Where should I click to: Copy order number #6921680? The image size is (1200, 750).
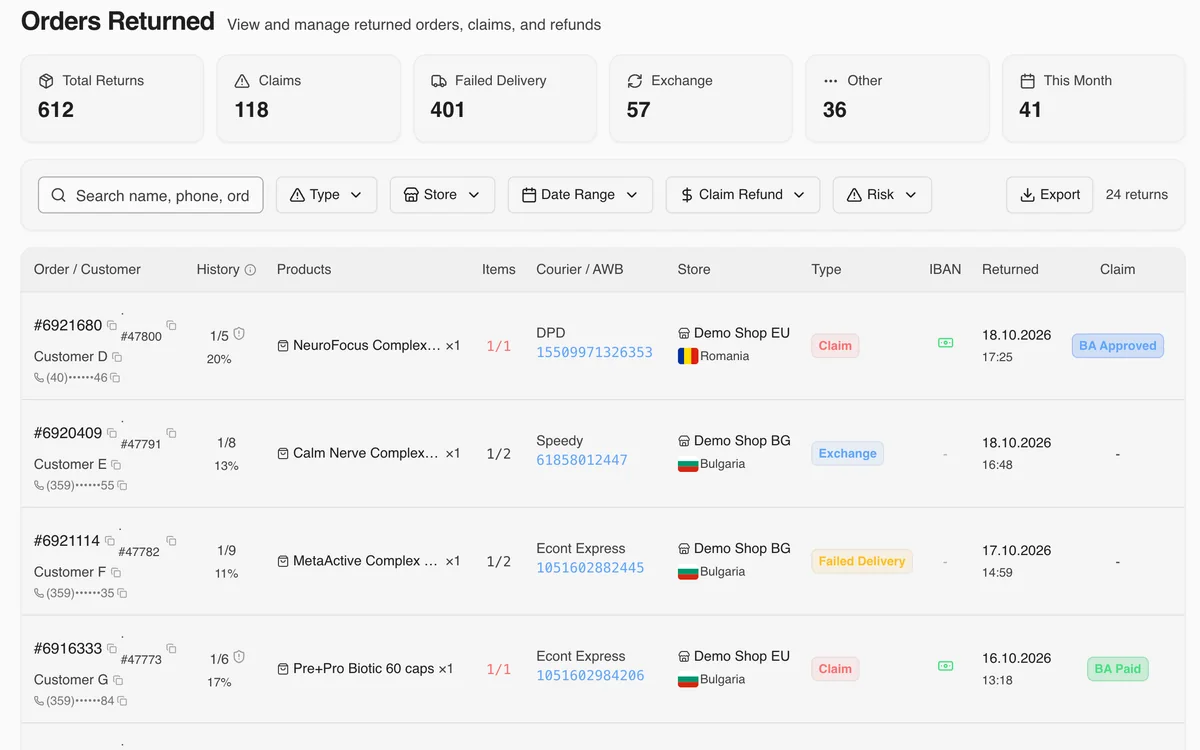[112, 326]
